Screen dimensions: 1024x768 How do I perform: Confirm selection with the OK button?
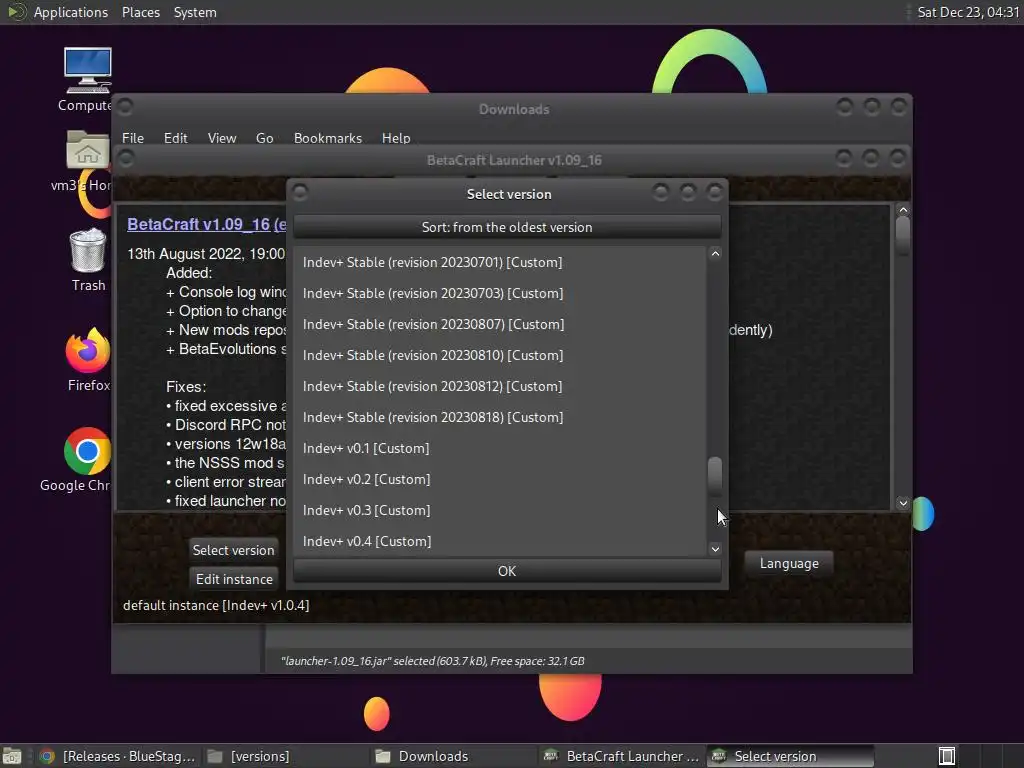(507, 571)
